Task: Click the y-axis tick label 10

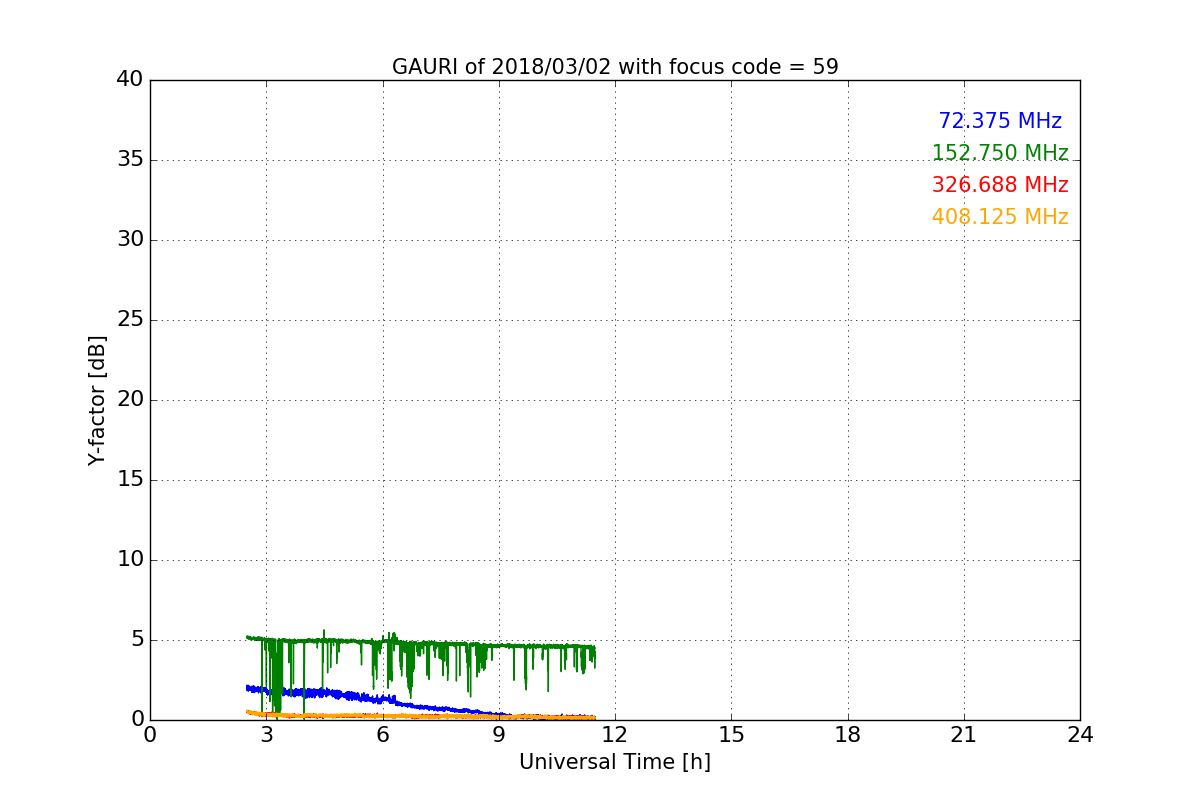Action: tap(130, 560)
